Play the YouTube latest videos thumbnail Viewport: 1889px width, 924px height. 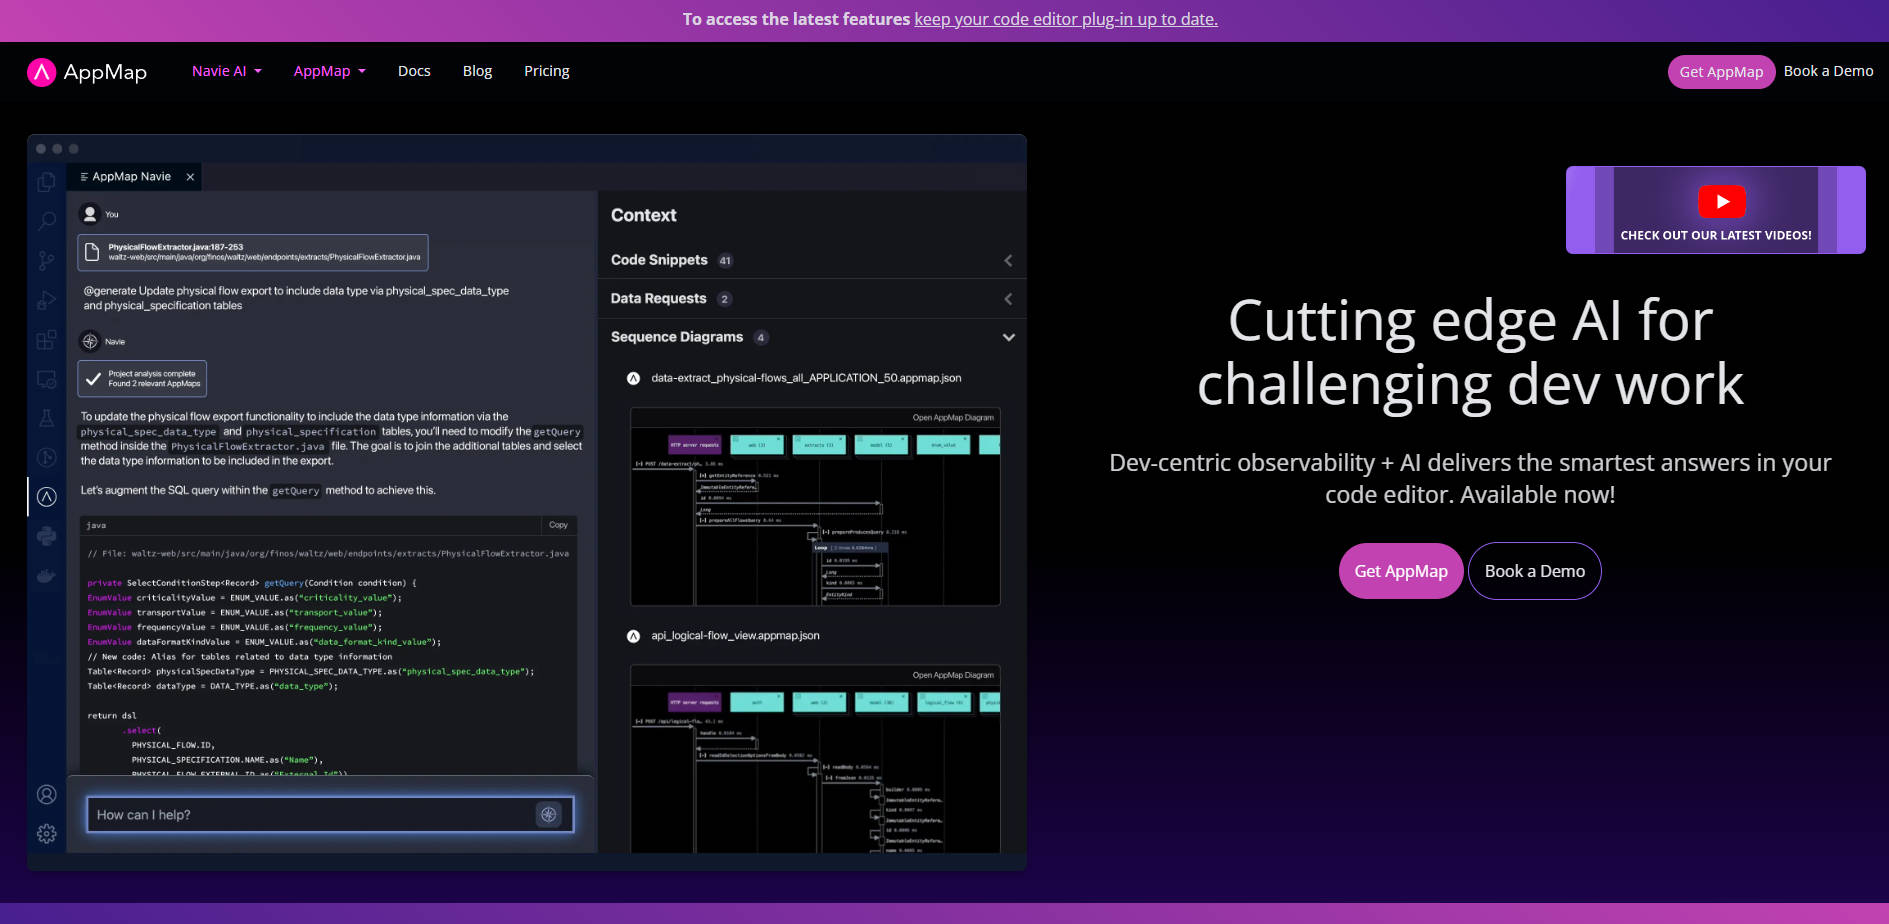[1721, 202]
